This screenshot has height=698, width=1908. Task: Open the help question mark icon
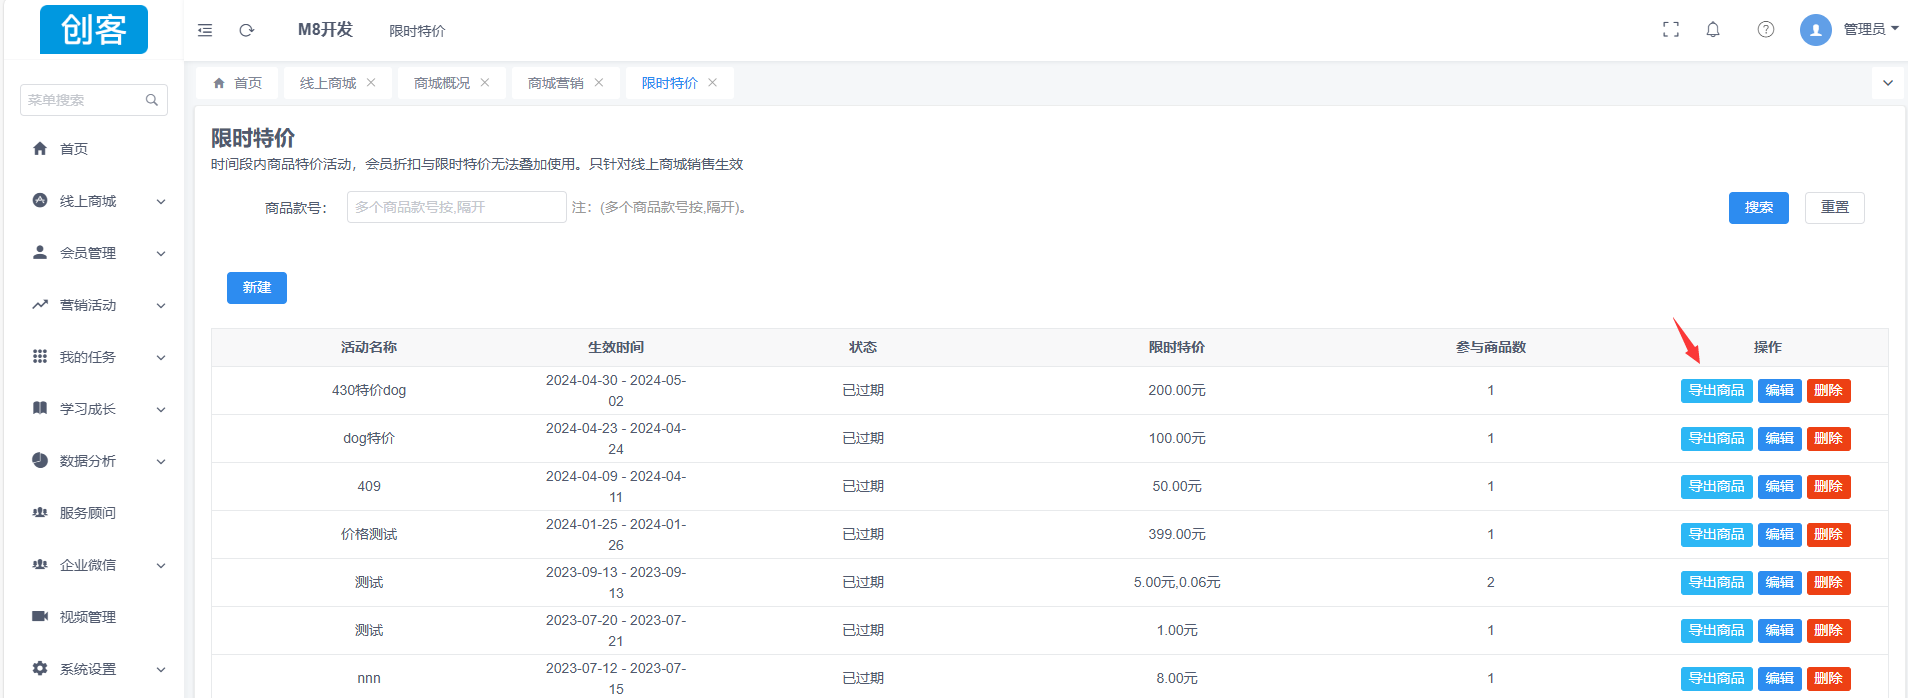pos(1765,30)
